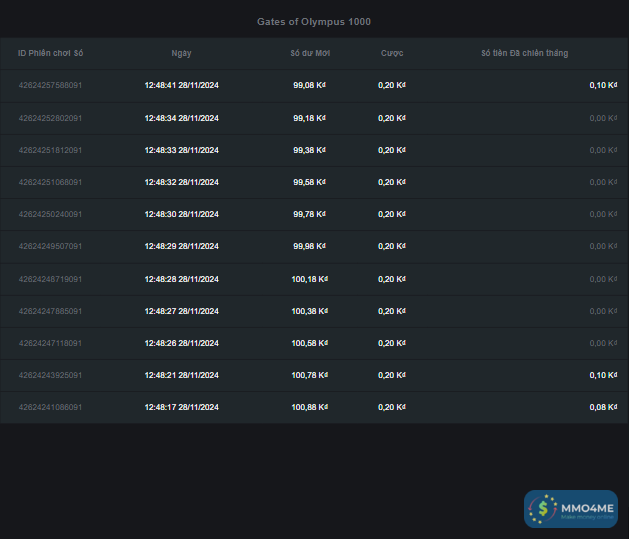This screenshot has width=629, height=539.
Task: Click the balance value 99,38 K₫
Action: click(x=309, y=150)
